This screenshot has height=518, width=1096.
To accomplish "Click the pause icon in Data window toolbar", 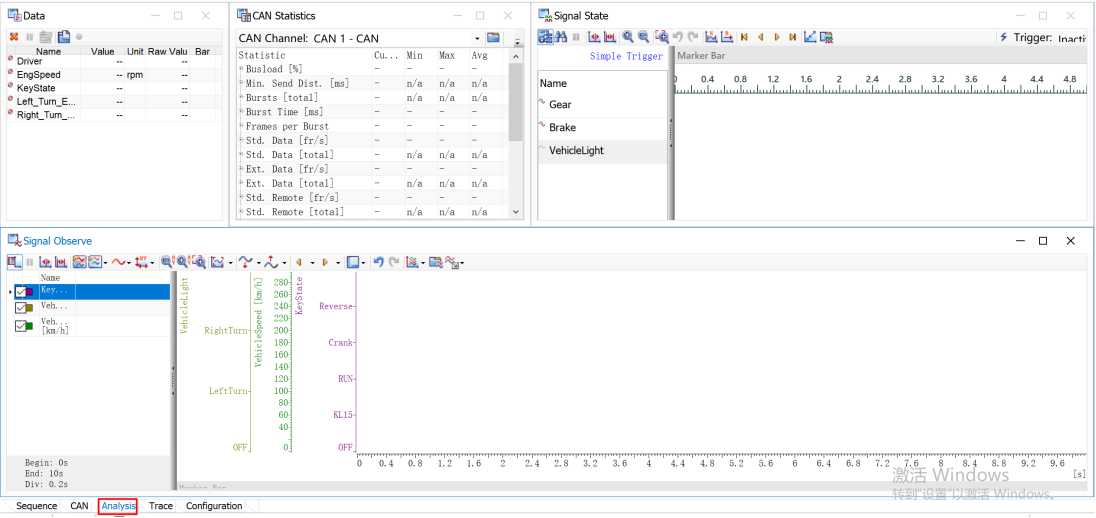I will 30,37.
